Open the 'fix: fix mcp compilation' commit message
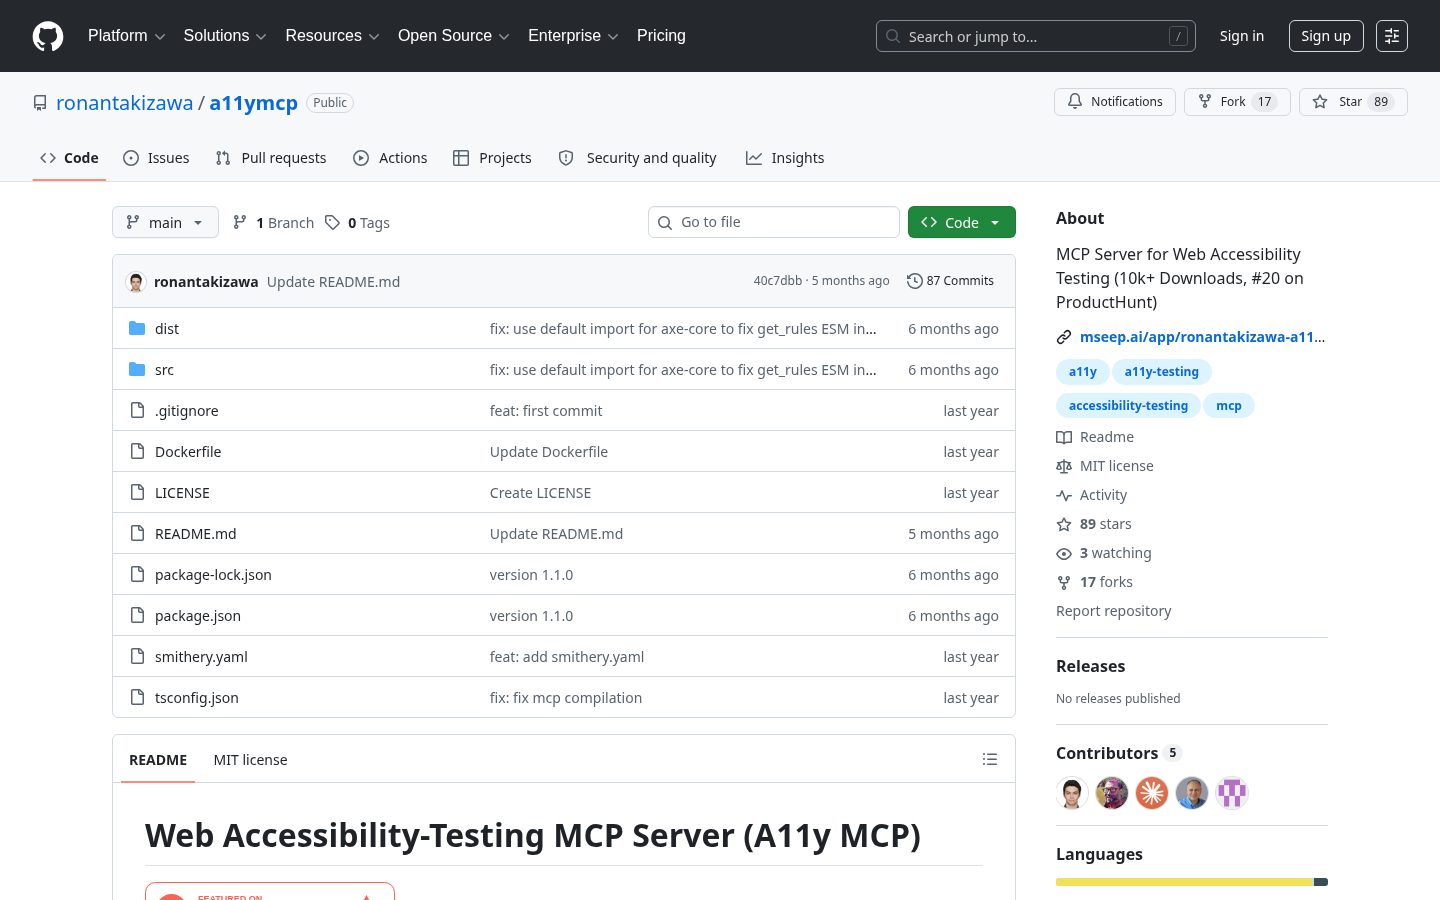The width and height of the screenshot is (1440, 900). (x=566, y=698)
